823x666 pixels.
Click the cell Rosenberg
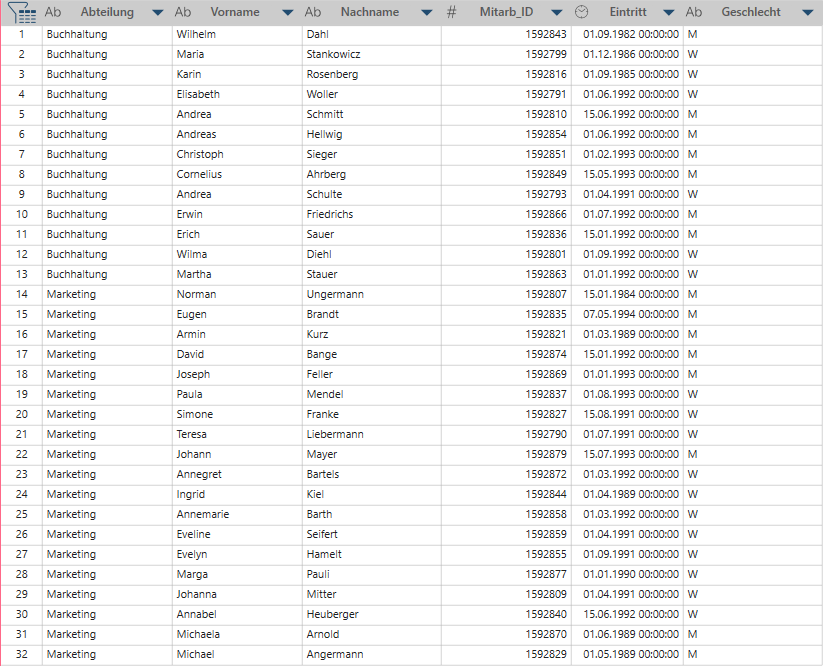(372, 74)
